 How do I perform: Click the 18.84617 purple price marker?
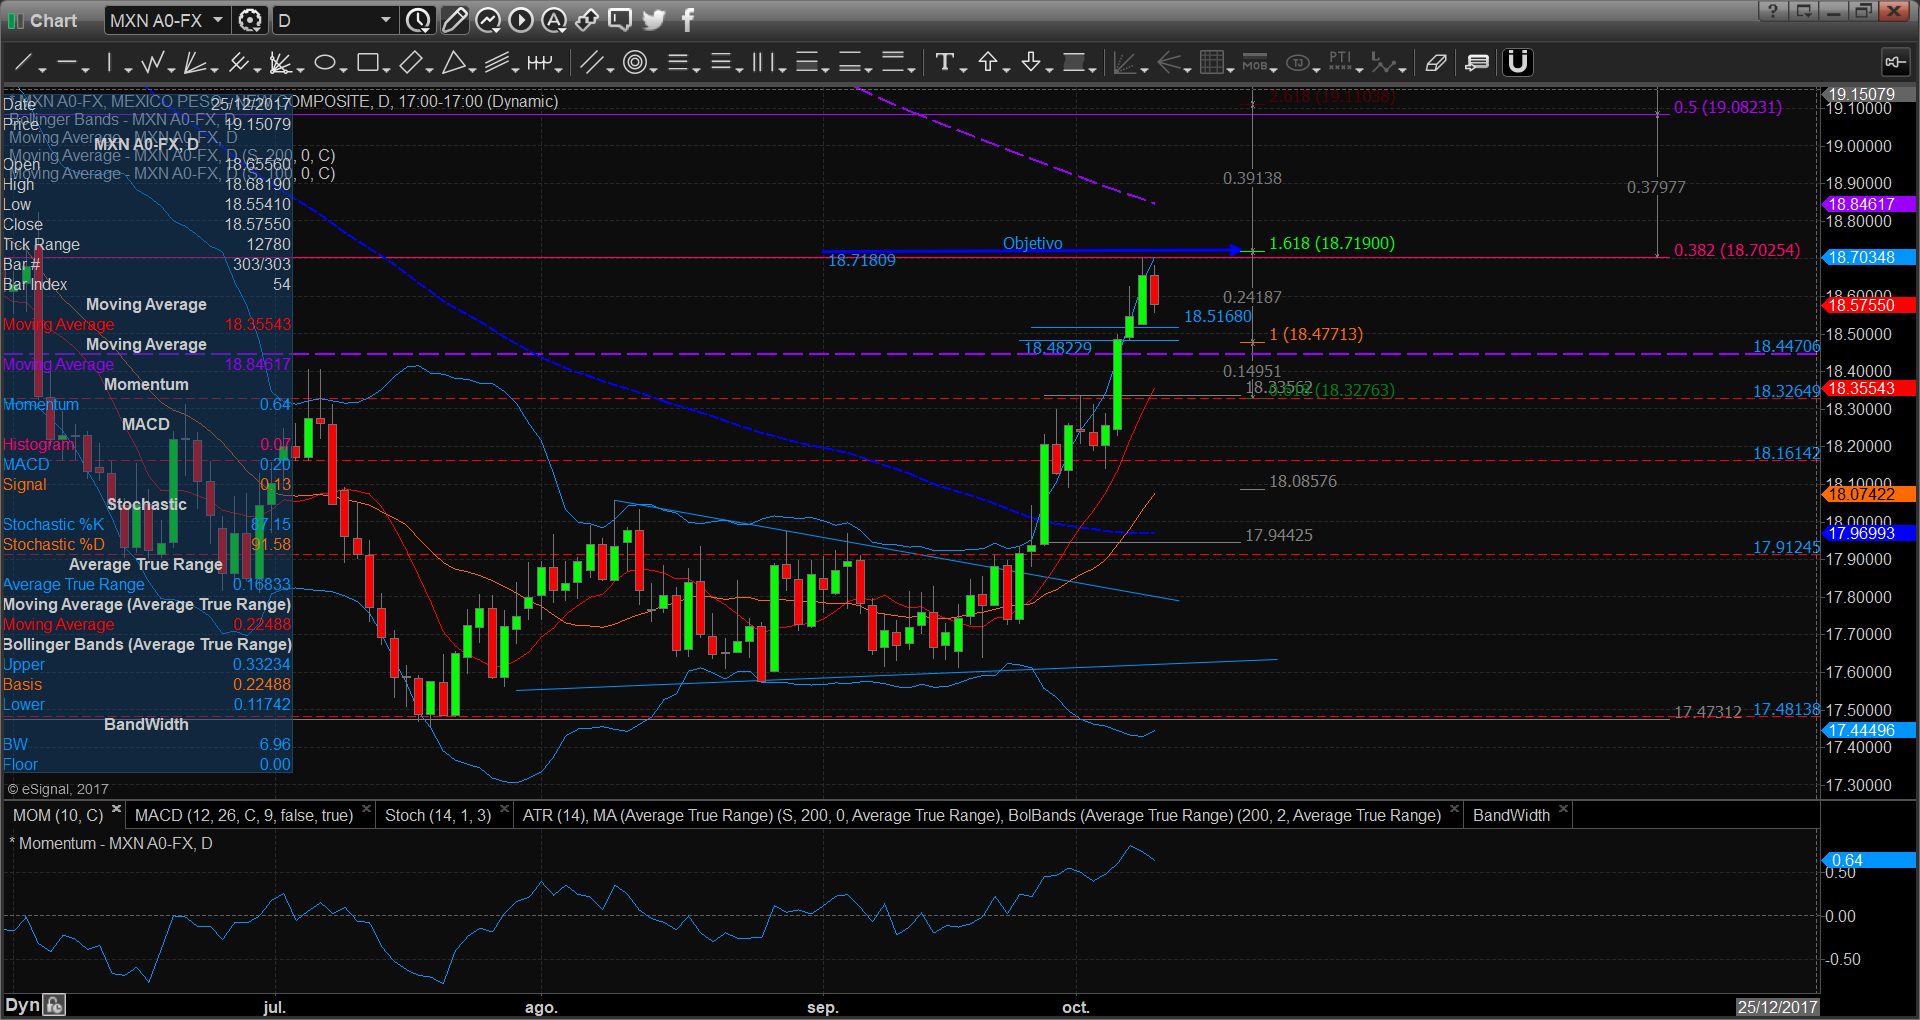click(x=1868, y=204)
